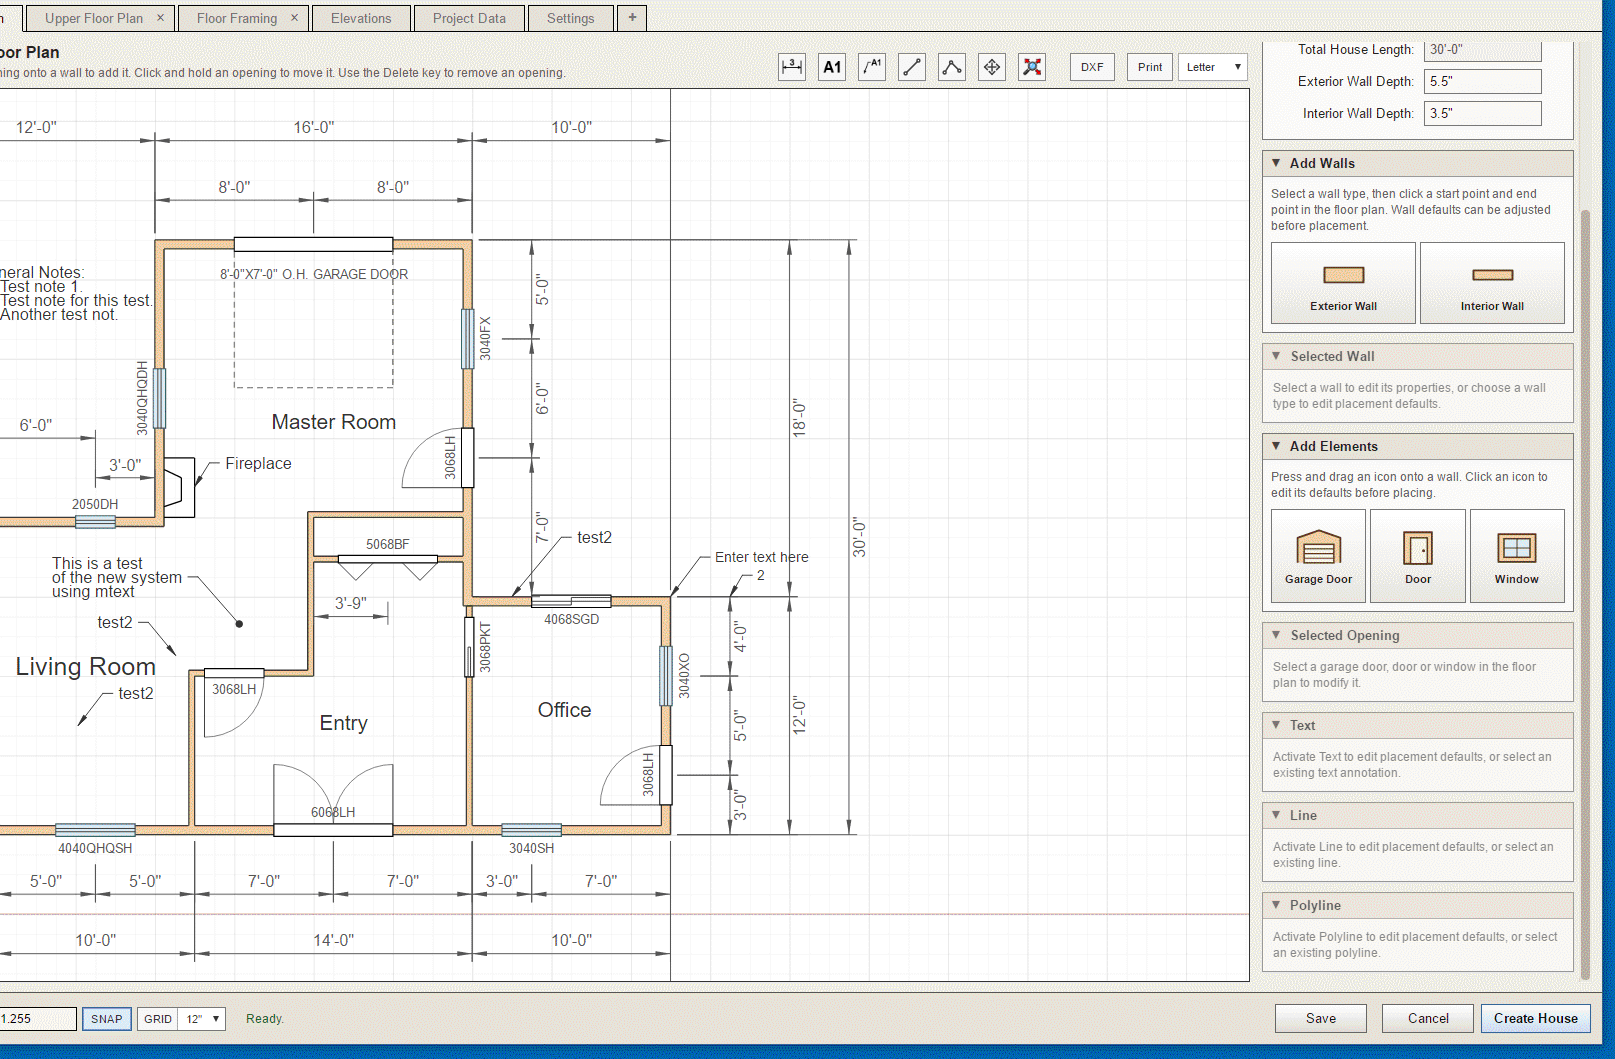Image resolution: width=1615 pixels, height=1059 pixels.
Task: Click the Create House button
Action: 1536,1018
